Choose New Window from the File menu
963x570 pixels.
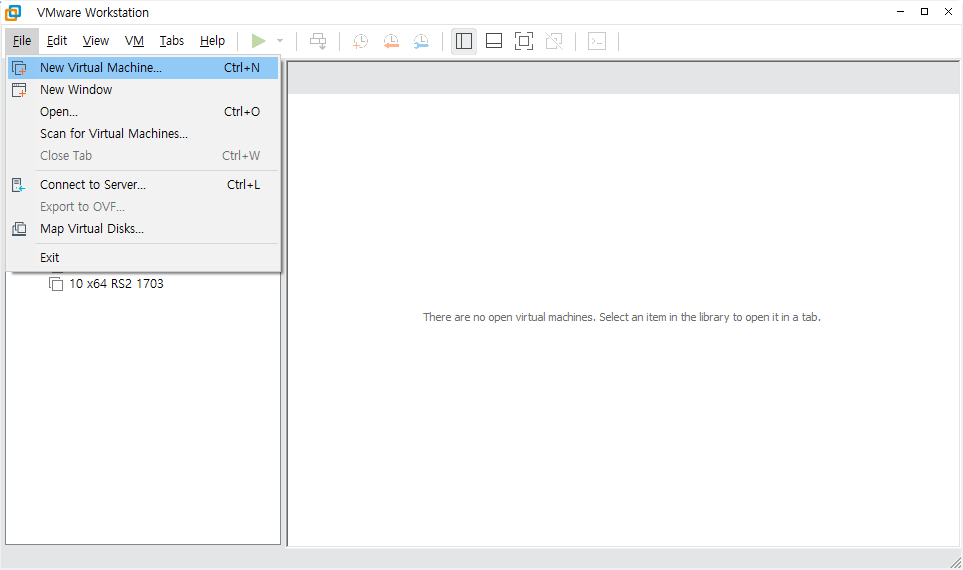143,90
